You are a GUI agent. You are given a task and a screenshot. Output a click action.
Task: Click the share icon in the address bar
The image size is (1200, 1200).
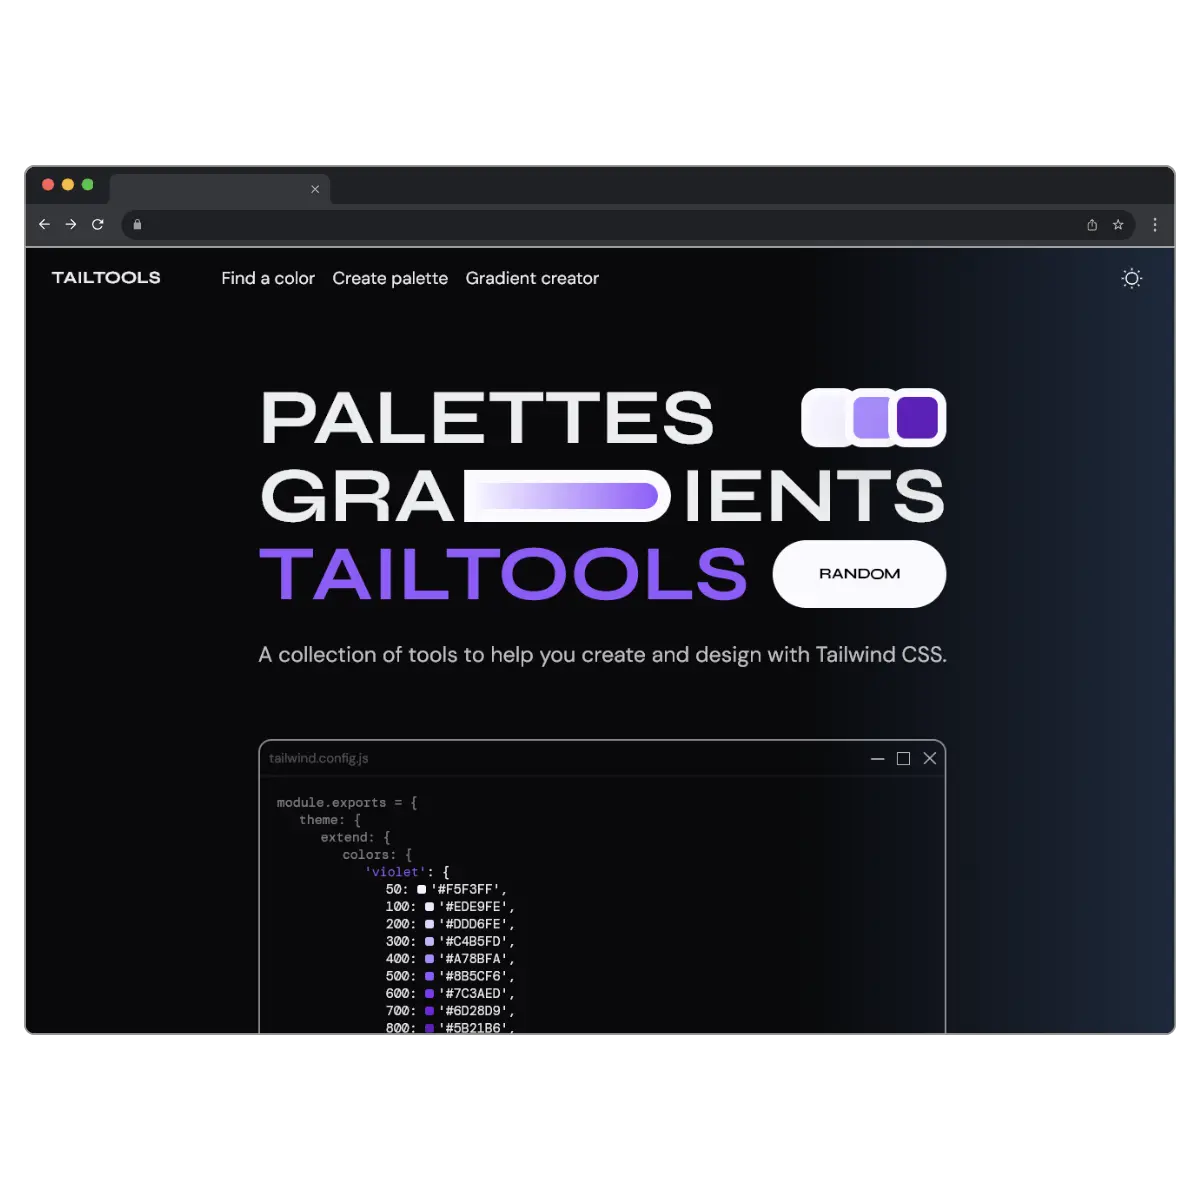pyautogui.click(x=1092, y=225)
